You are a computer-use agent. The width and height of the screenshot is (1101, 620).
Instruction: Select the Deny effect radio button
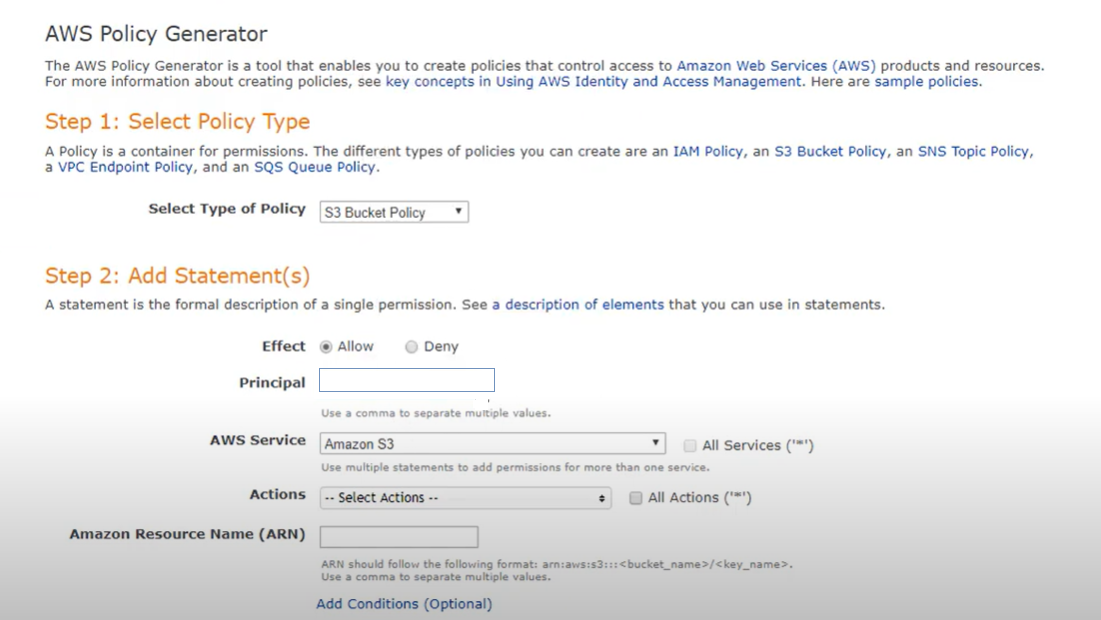point(411,346)
